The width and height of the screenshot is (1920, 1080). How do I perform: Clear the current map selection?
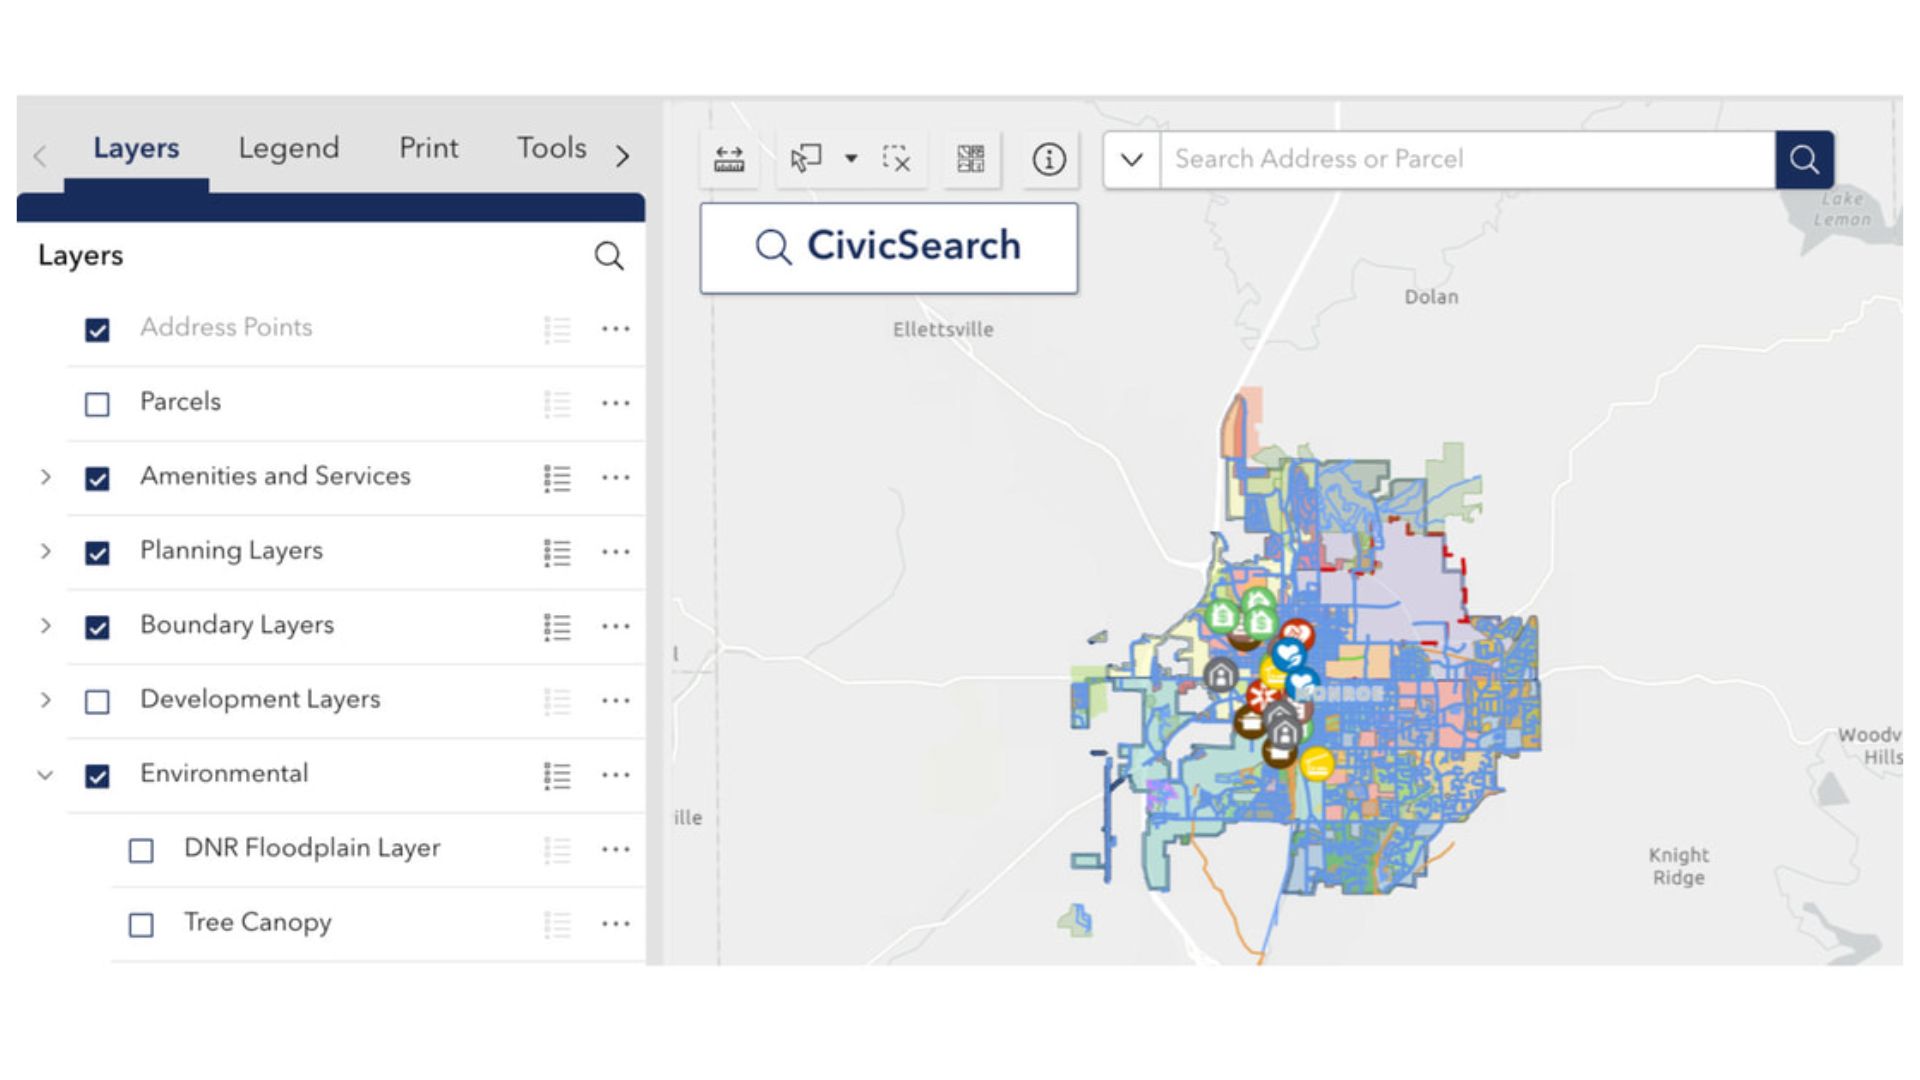(x=896, y=159)
